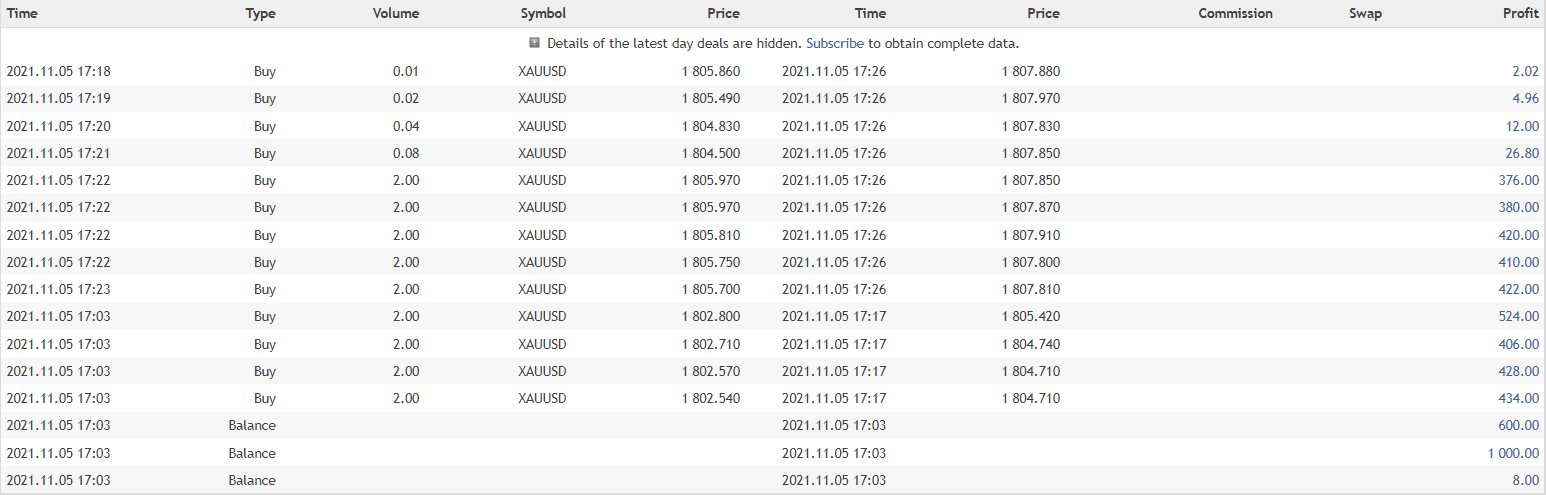Screen dimensions: 1546x495
Task: Sort by the Type column header
Action: [x=260, y=14]
